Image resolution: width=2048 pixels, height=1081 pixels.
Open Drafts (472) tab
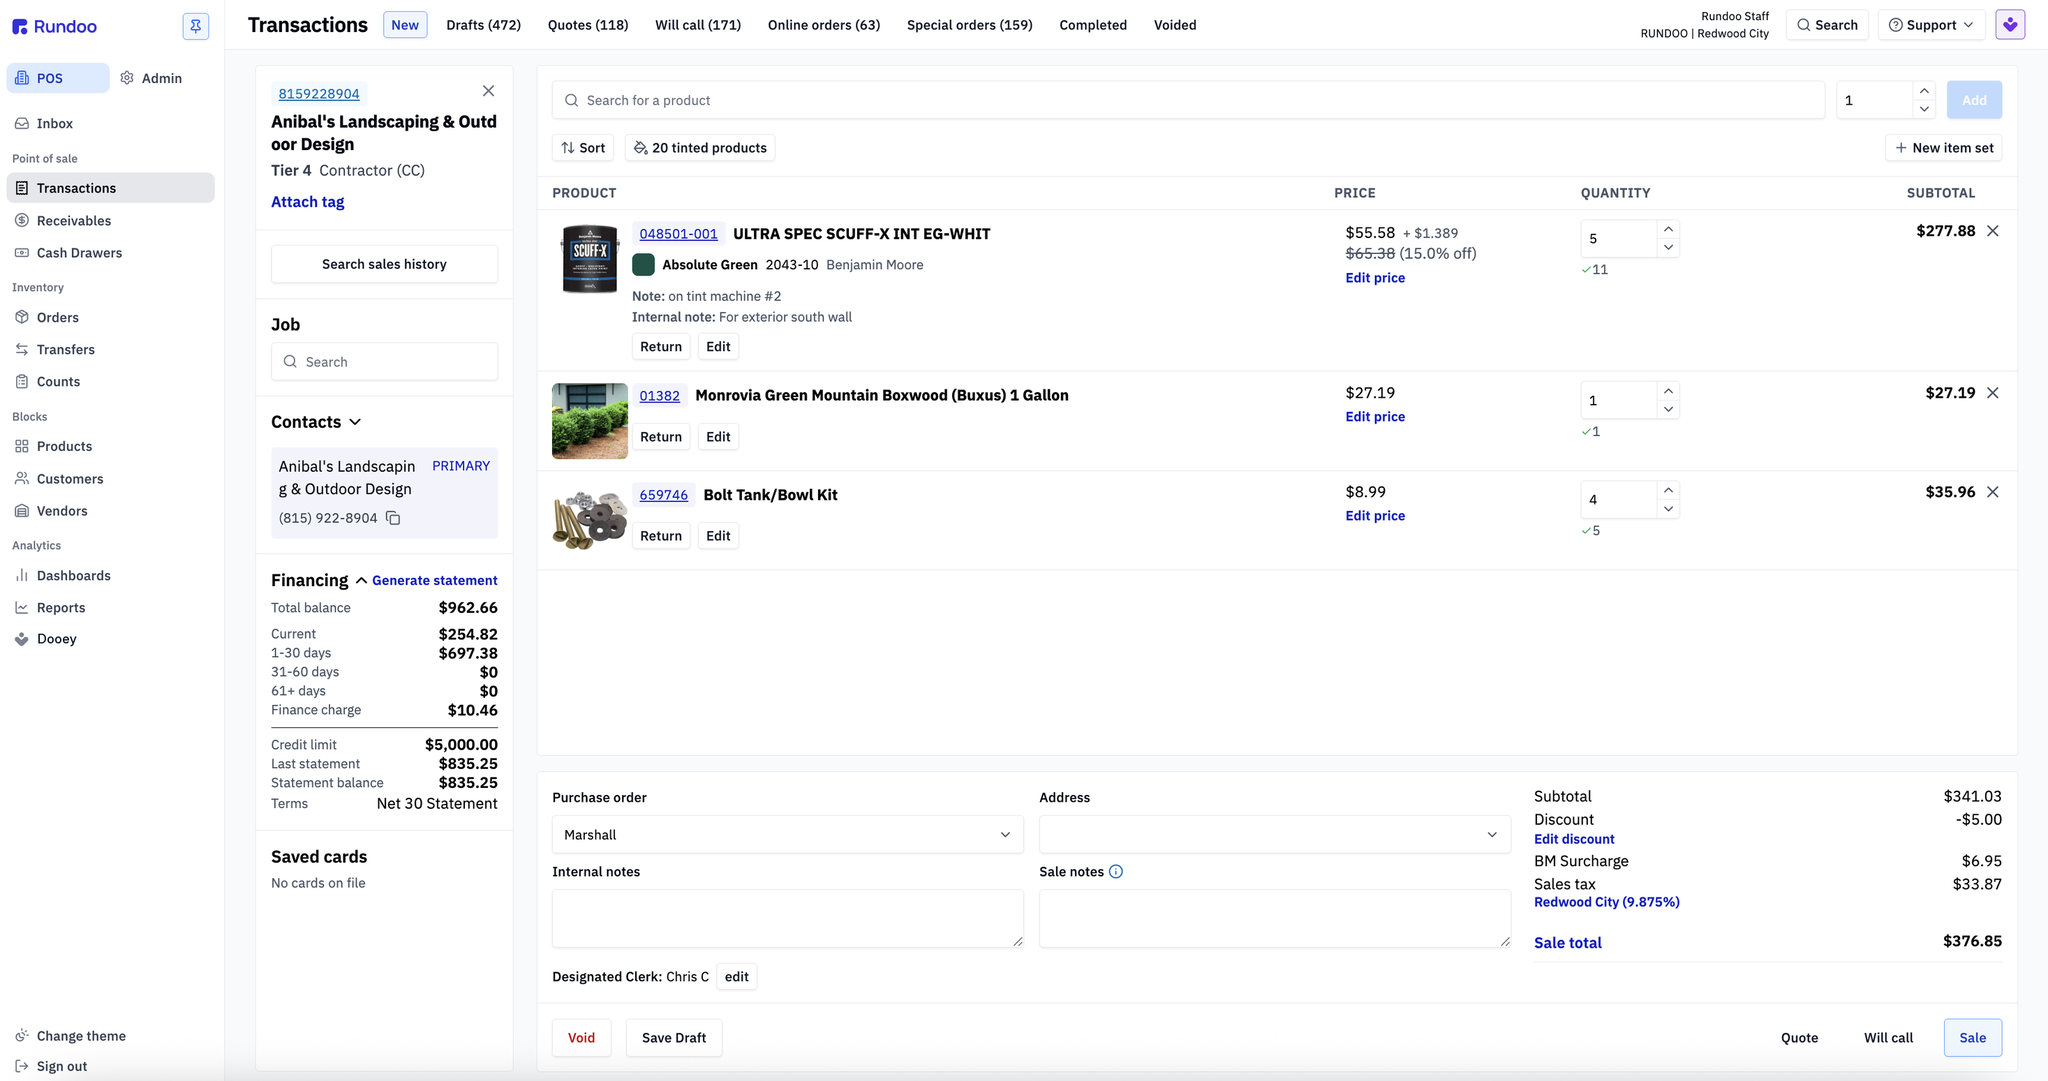tap(484, 25)
